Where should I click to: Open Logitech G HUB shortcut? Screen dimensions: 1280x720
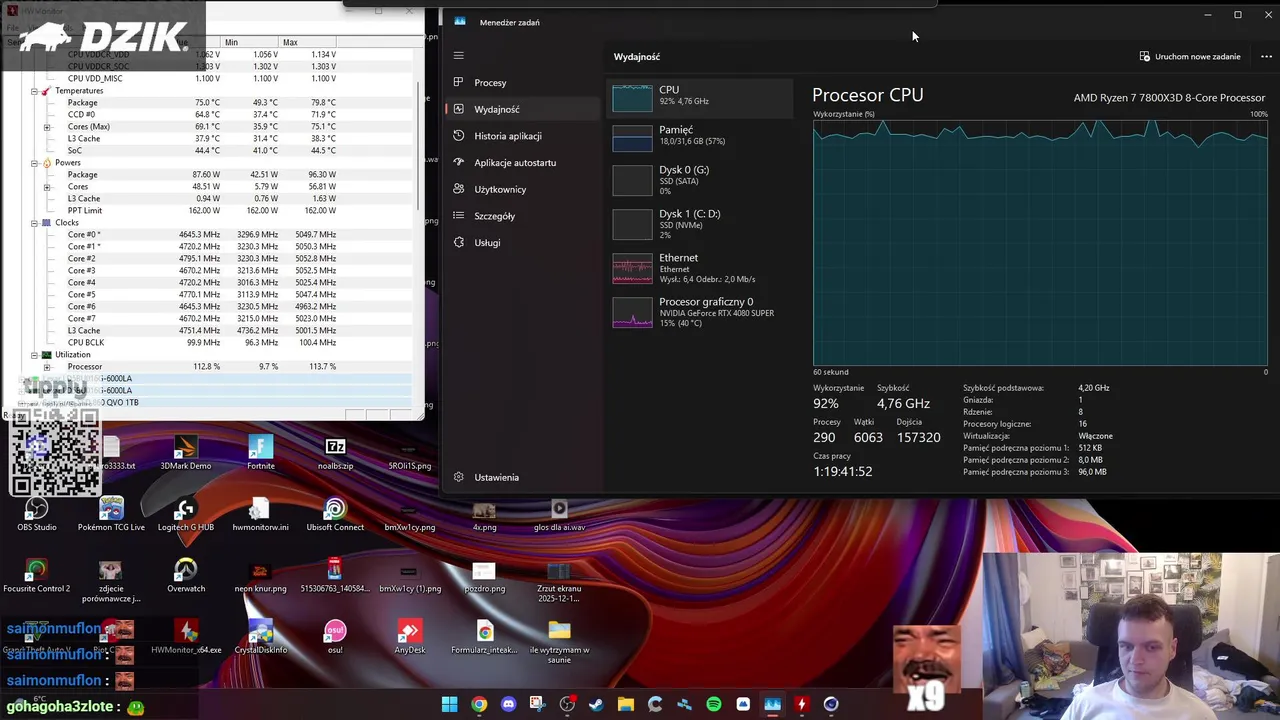(186, 515)
